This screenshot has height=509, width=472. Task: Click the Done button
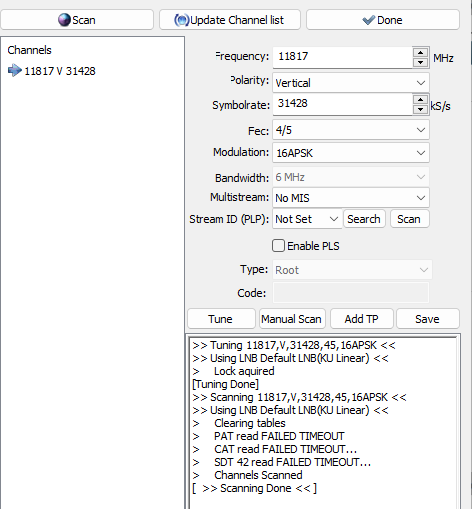[x=383, y=20]
